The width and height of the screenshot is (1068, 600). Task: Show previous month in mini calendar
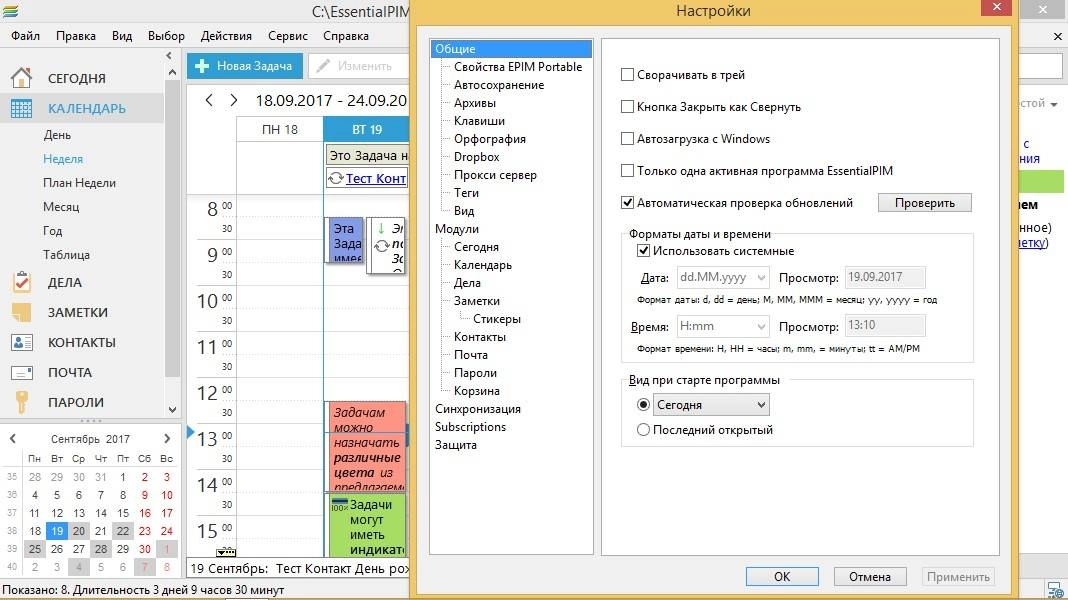pyautogui.click(x=12, y=439)
